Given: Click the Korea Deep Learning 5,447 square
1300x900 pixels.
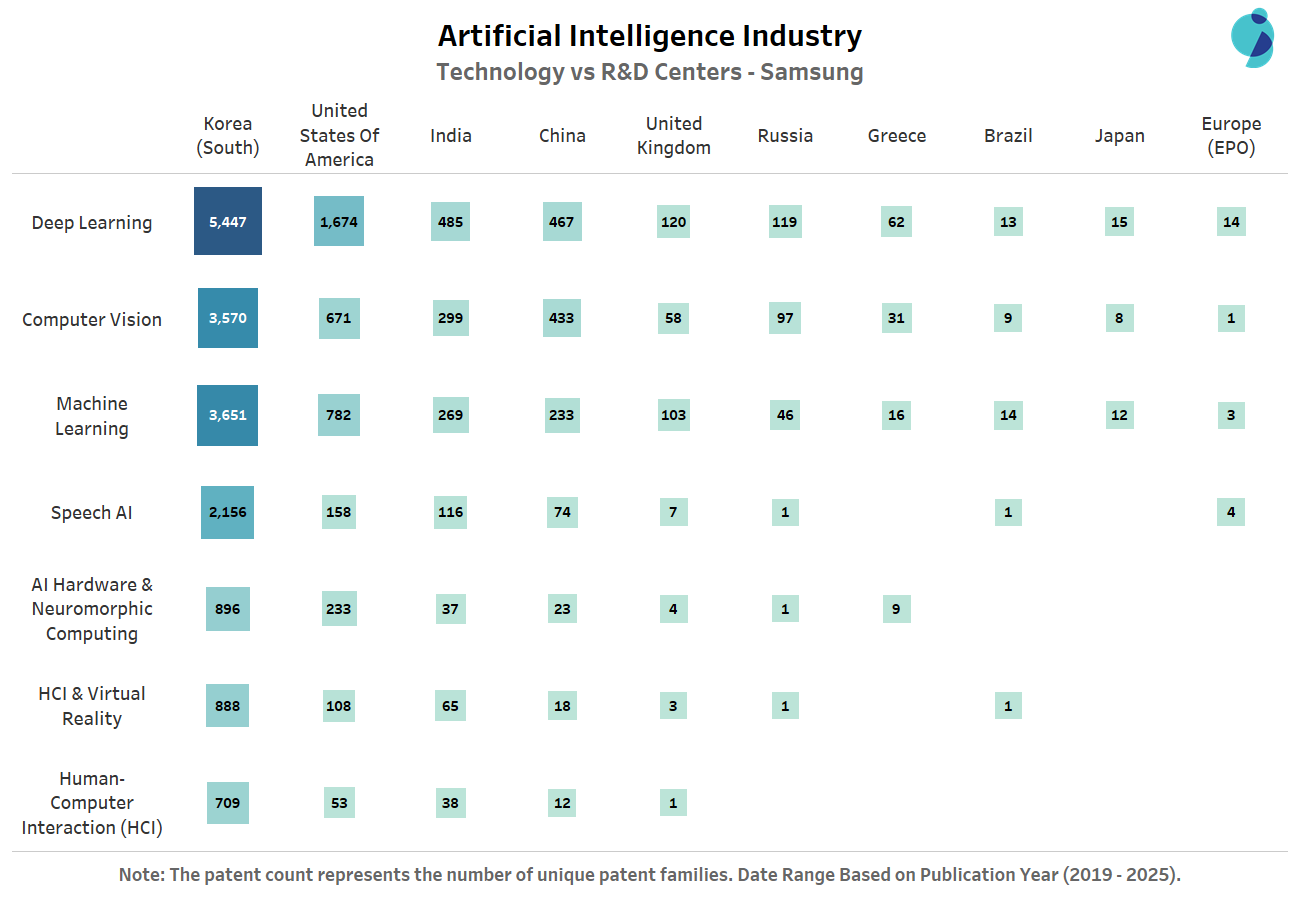Looking at the screenshot, I should 228,221.
